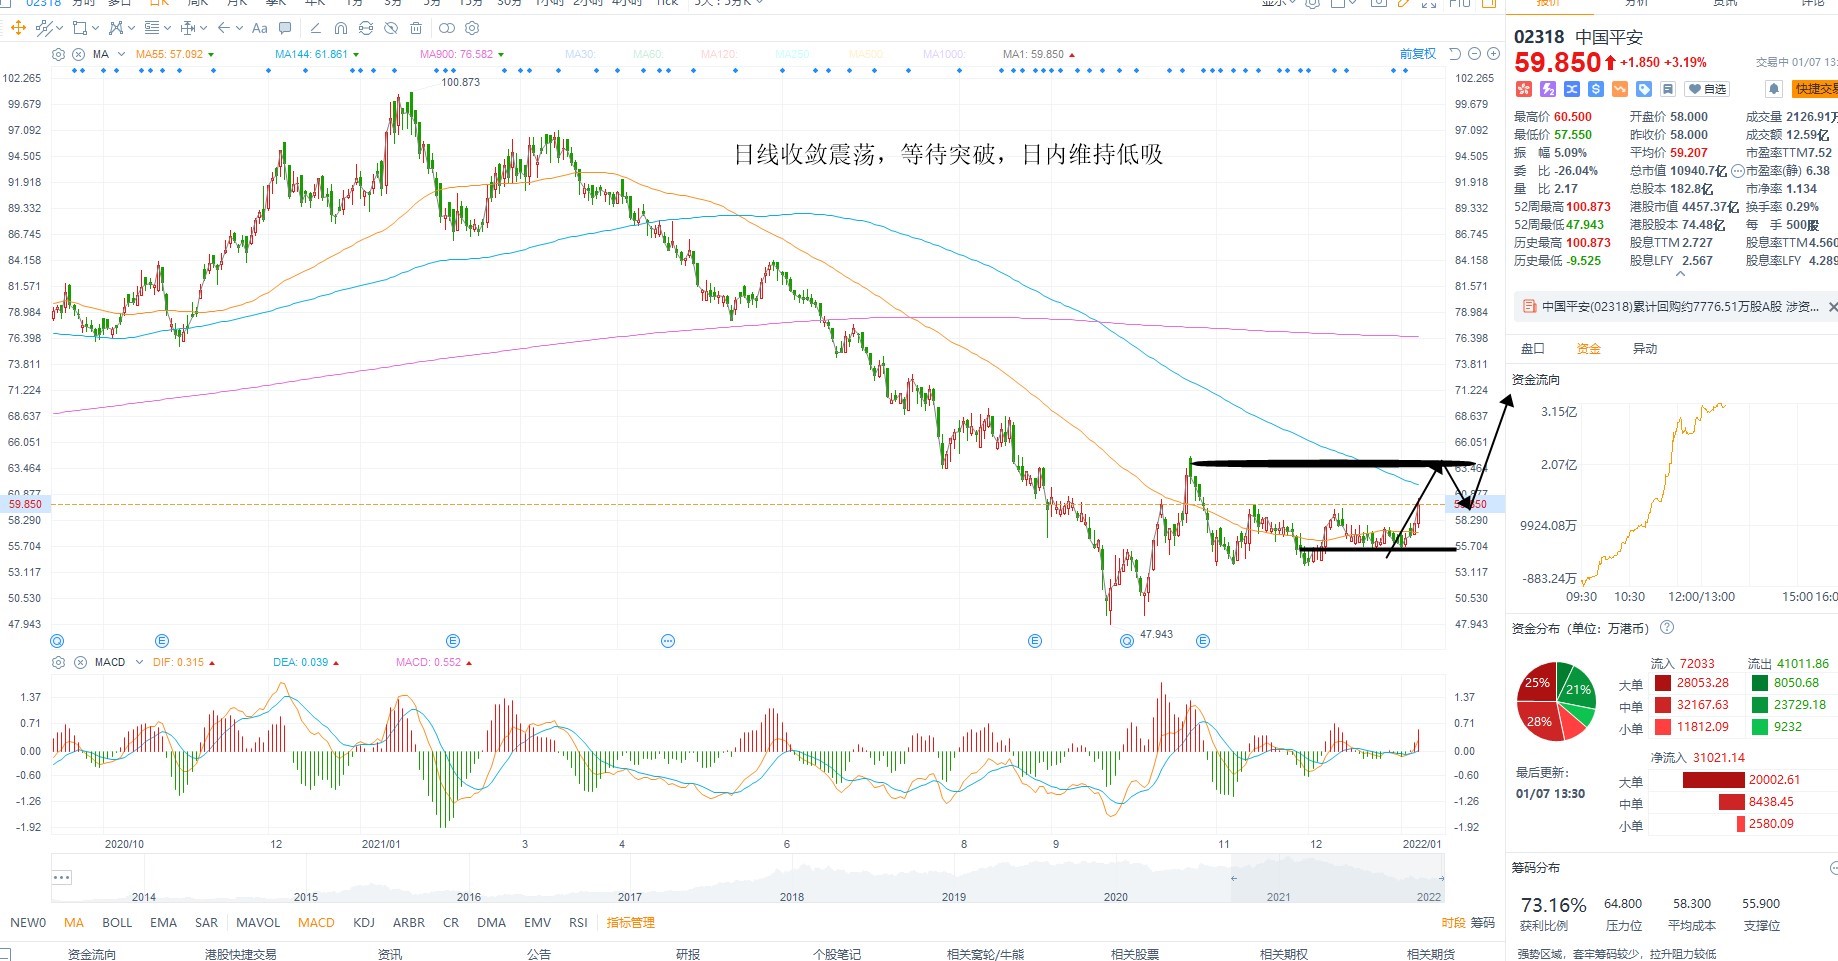Click the orange 快捷交易 button
Image resolution: width=1838 pixels, height=961 pixels.
click(x=1815, y=89)
